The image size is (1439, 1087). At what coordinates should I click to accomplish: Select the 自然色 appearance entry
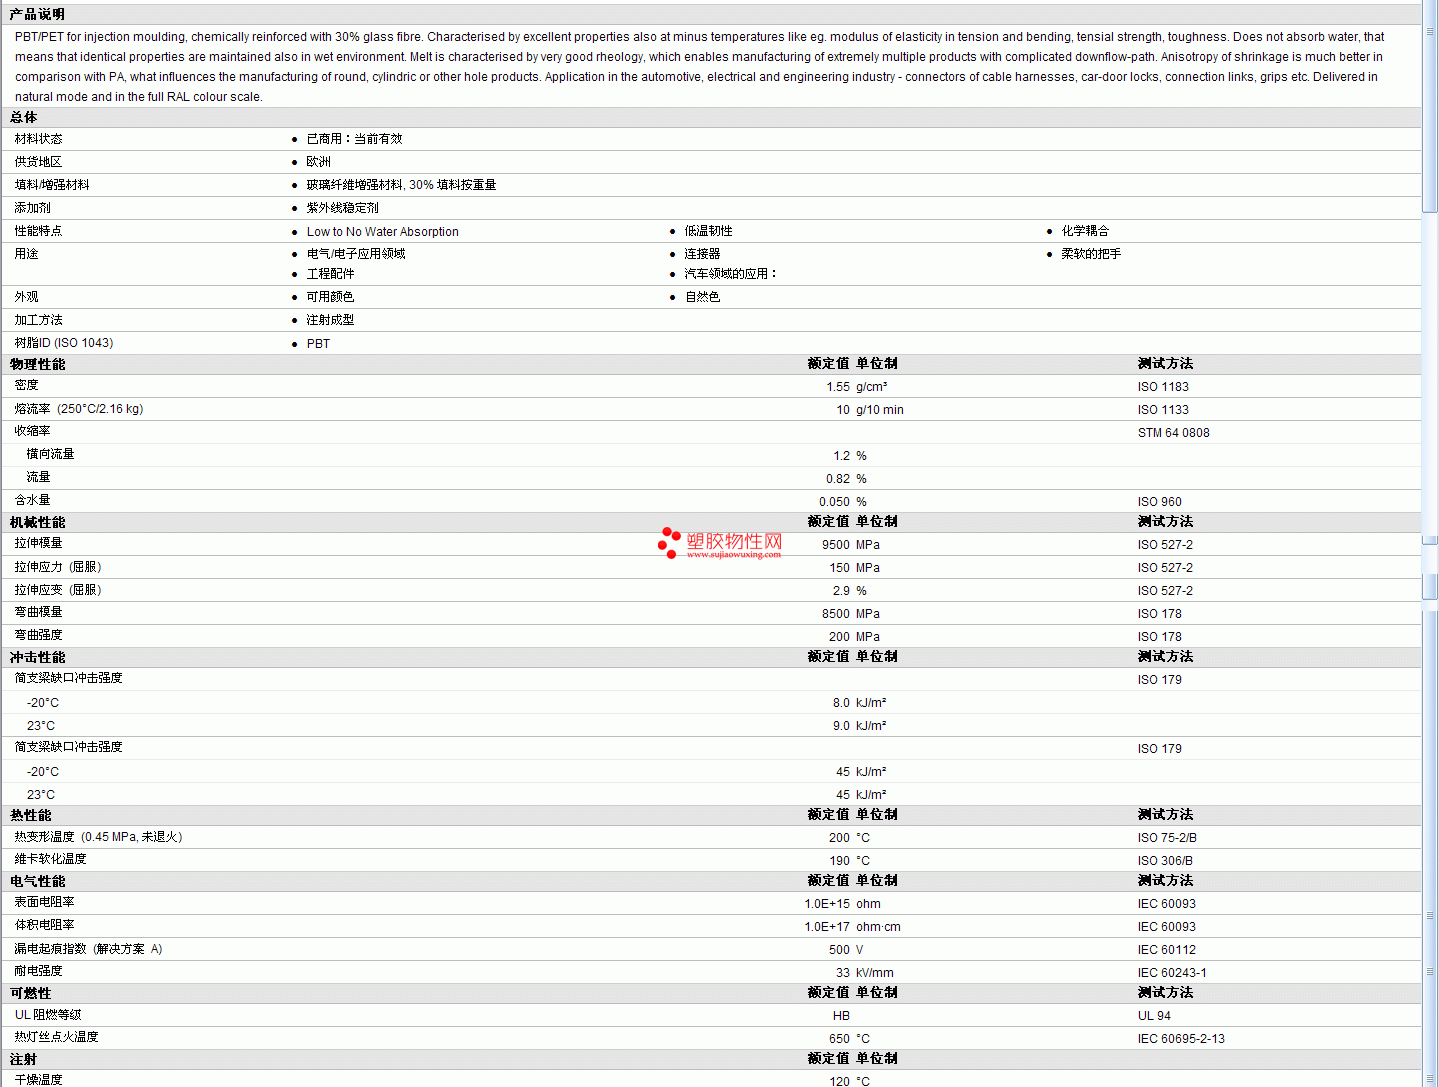coord(702,297)
